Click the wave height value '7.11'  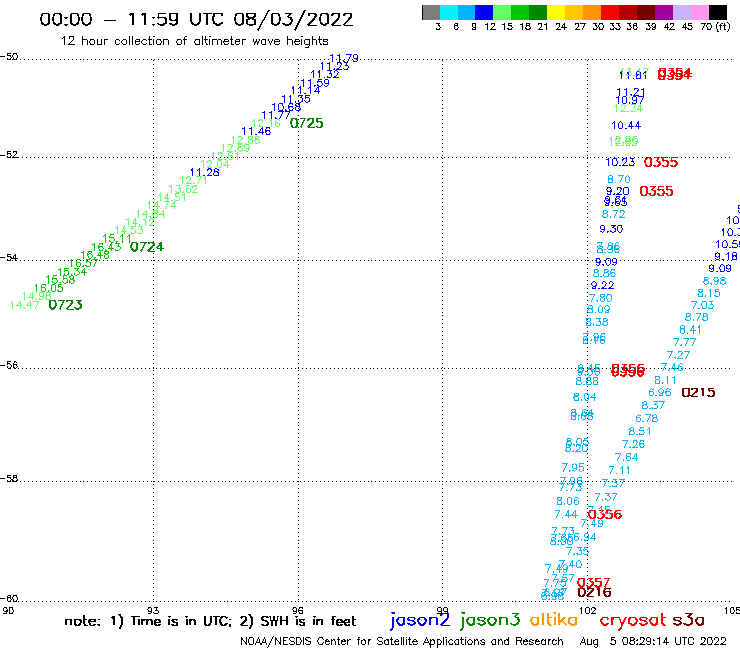[x=619, y=470]
